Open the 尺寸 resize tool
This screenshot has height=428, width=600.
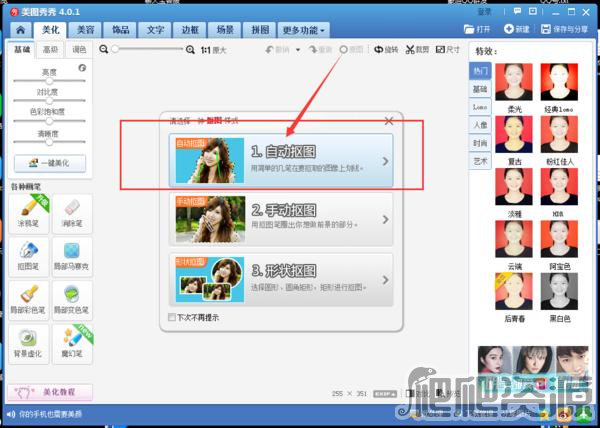[448, 50]
